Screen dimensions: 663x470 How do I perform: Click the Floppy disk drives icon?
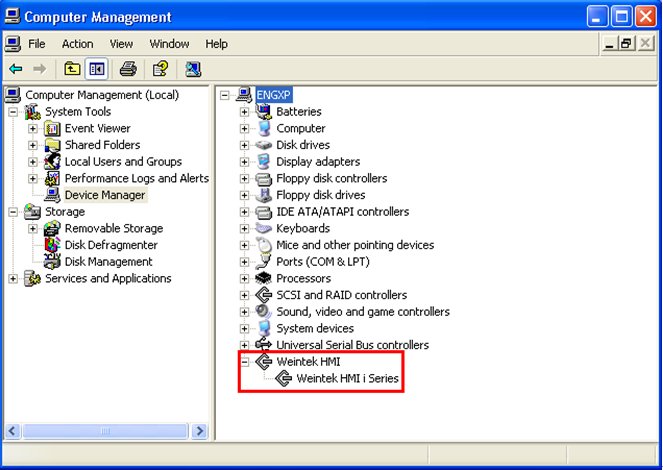point(263,195)
